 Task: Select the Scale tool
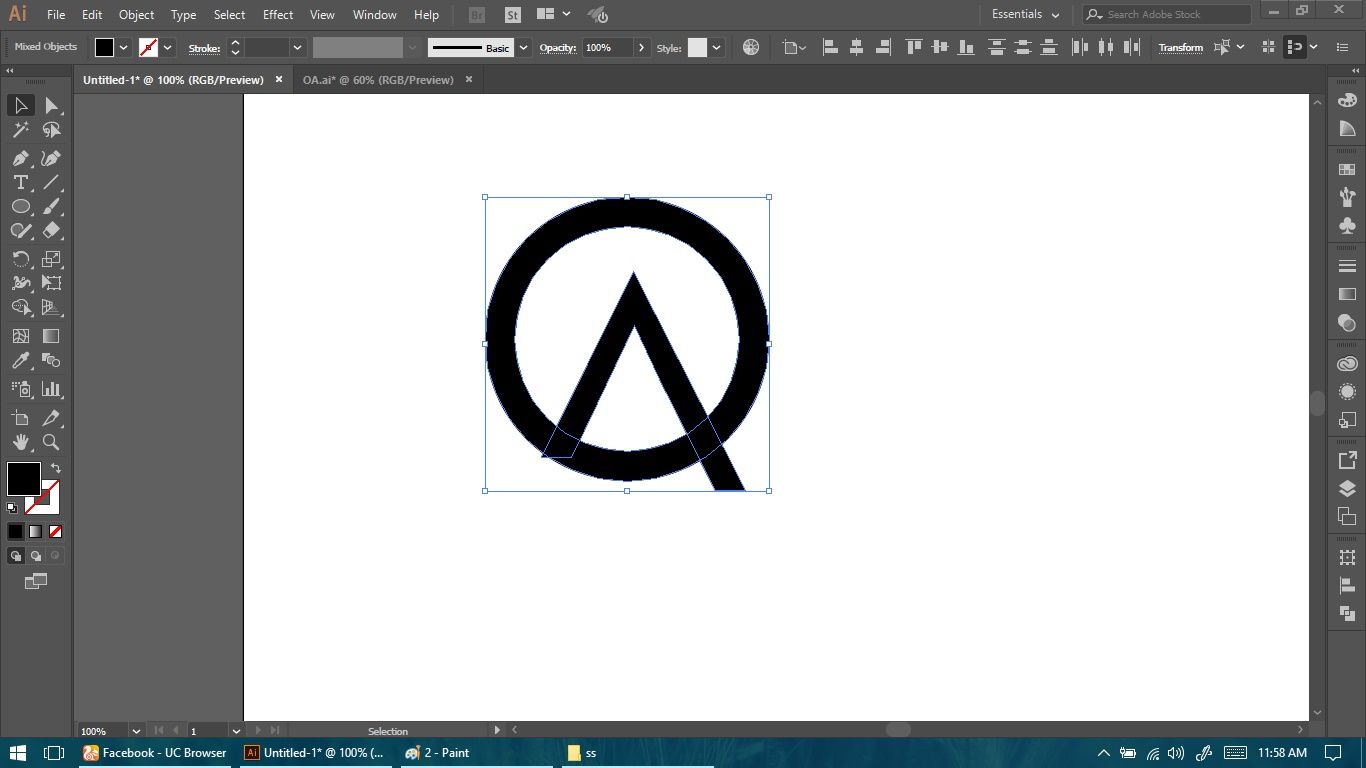tap(51, 259)
